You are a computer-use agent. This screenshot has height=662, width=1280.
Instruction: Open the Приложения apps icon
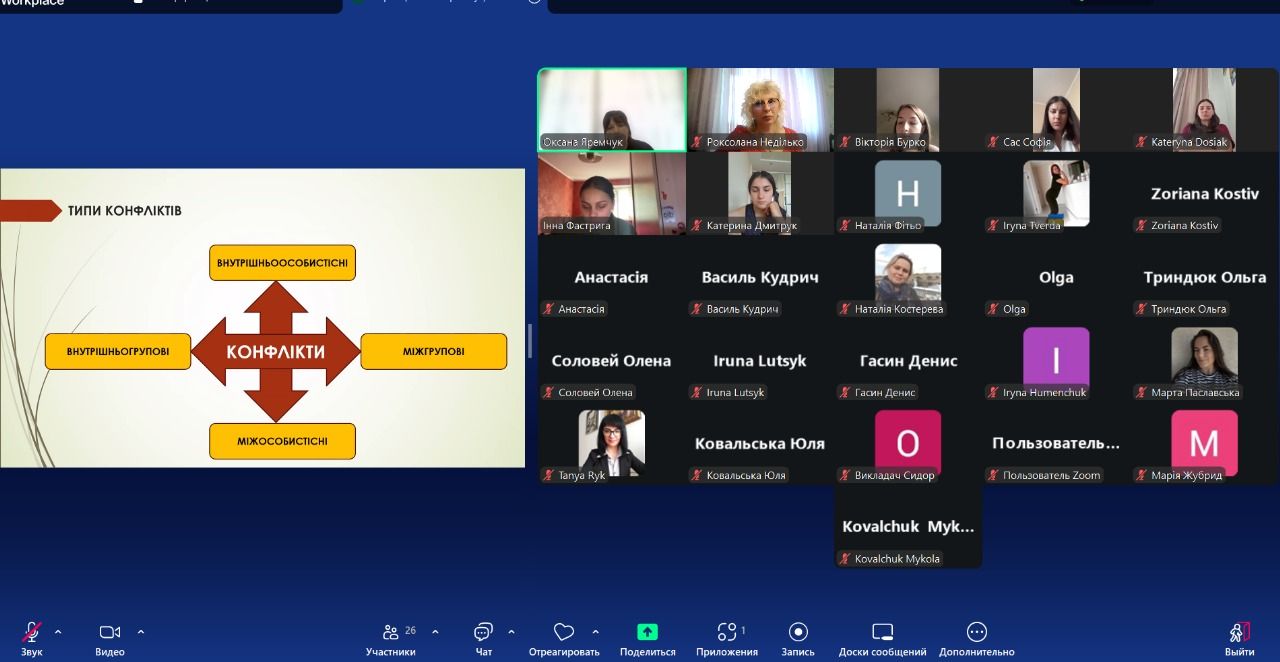click(x=727, y=632)
